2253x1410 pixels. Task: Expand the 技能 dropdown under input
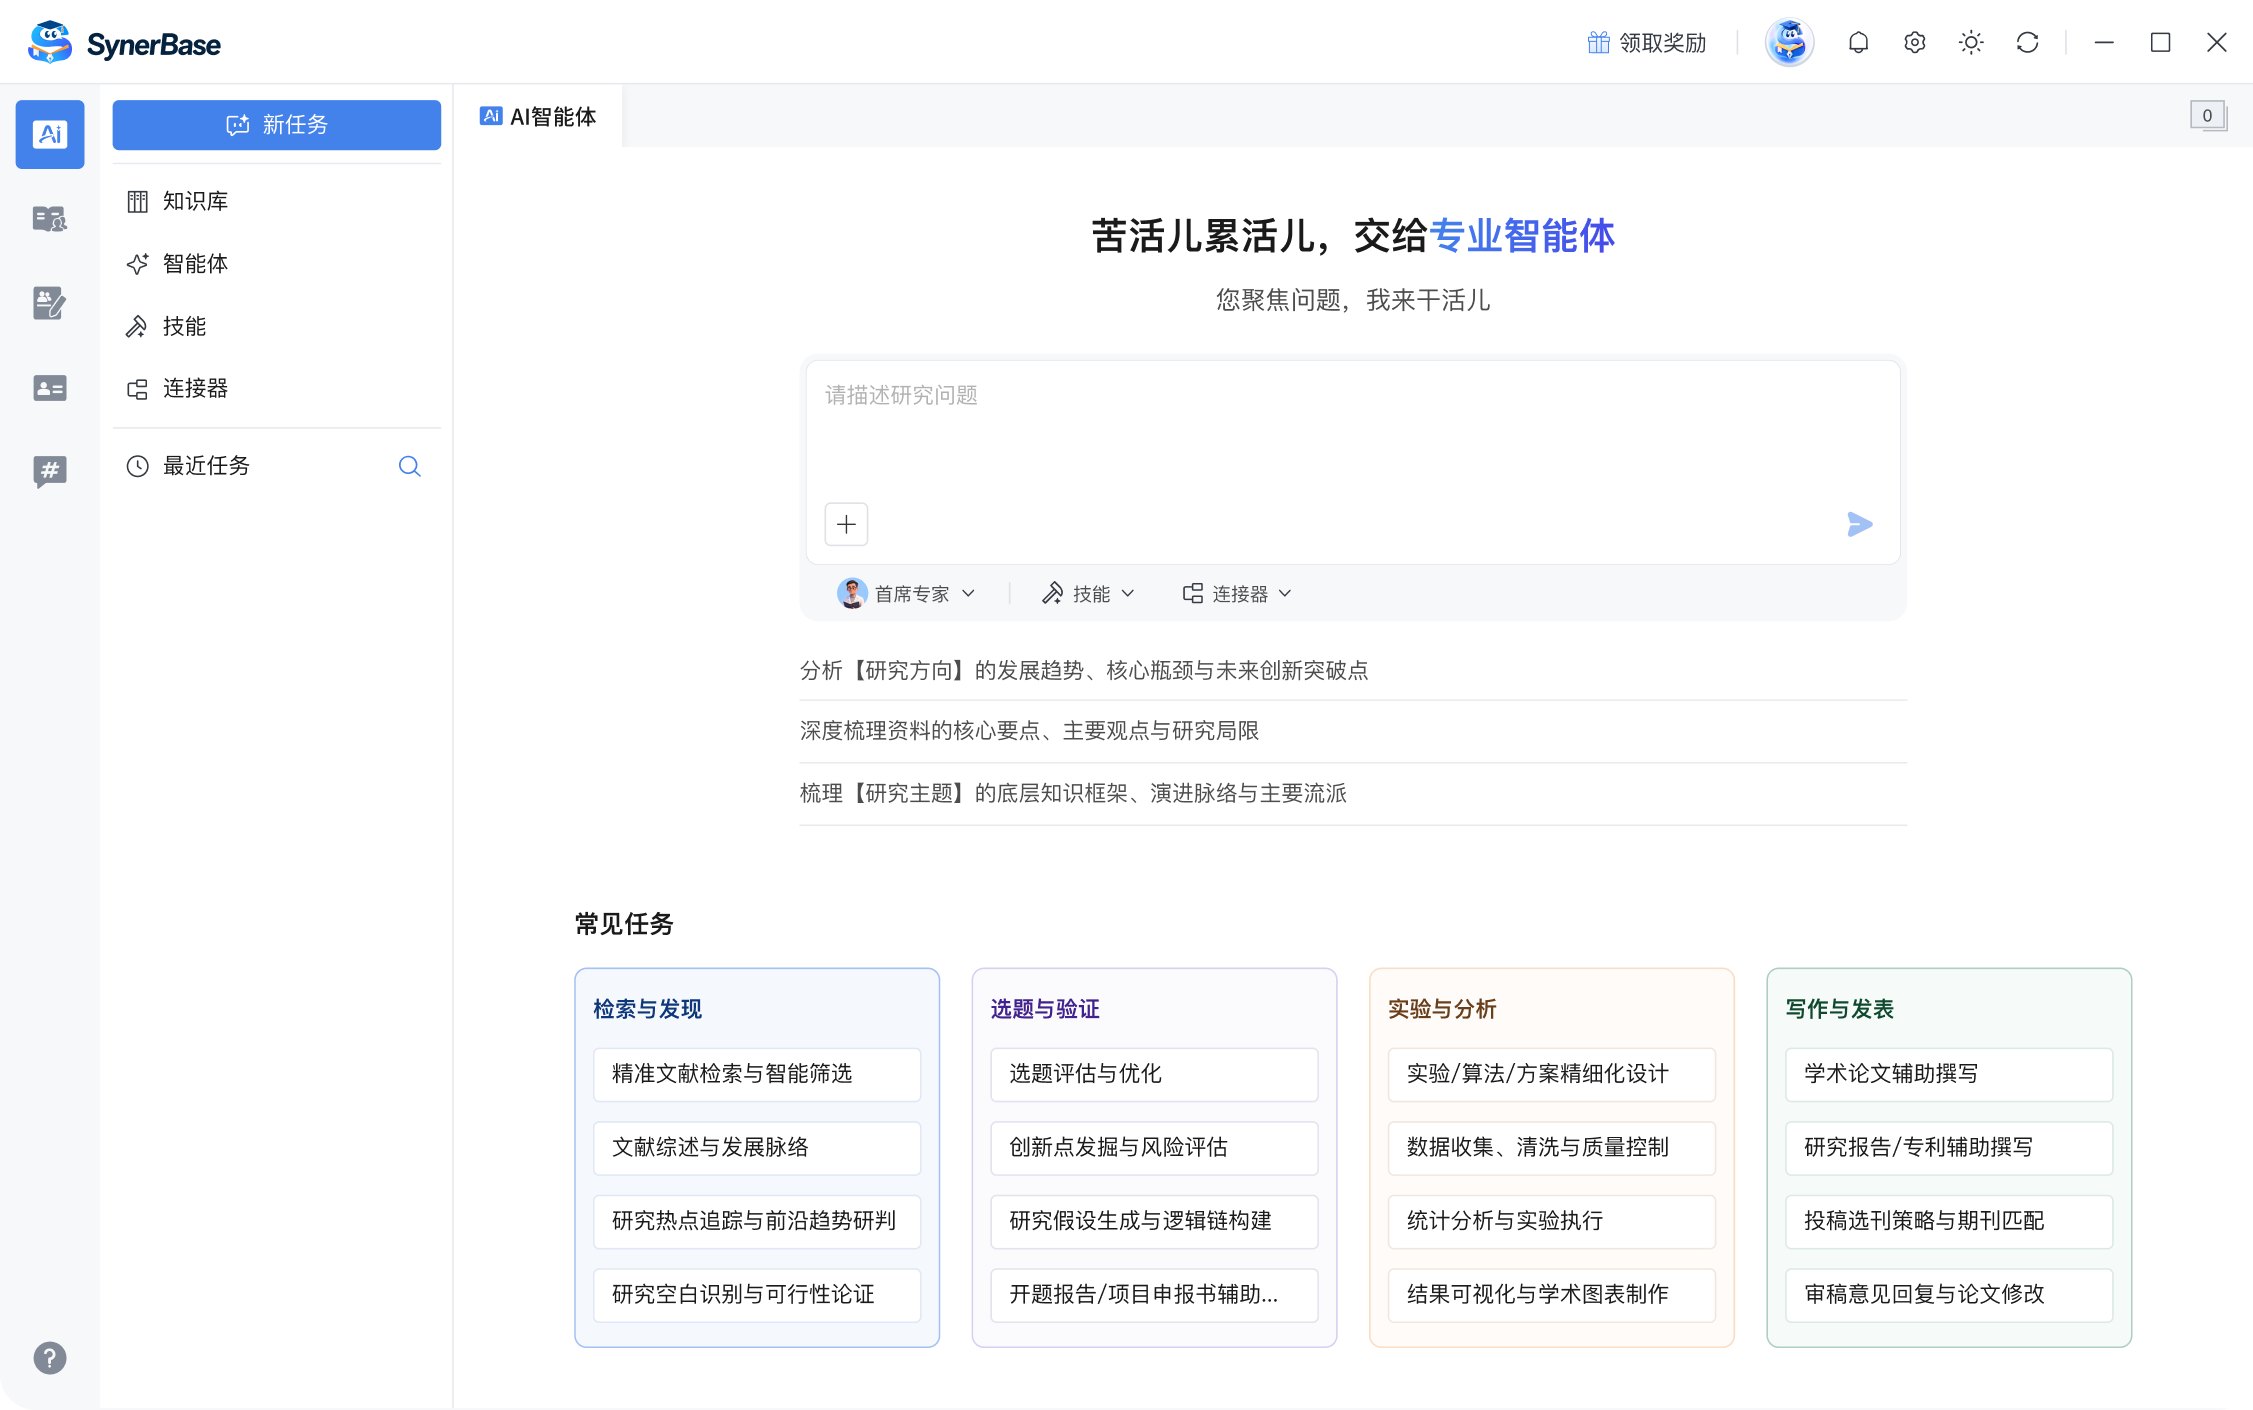point(1088,594)
